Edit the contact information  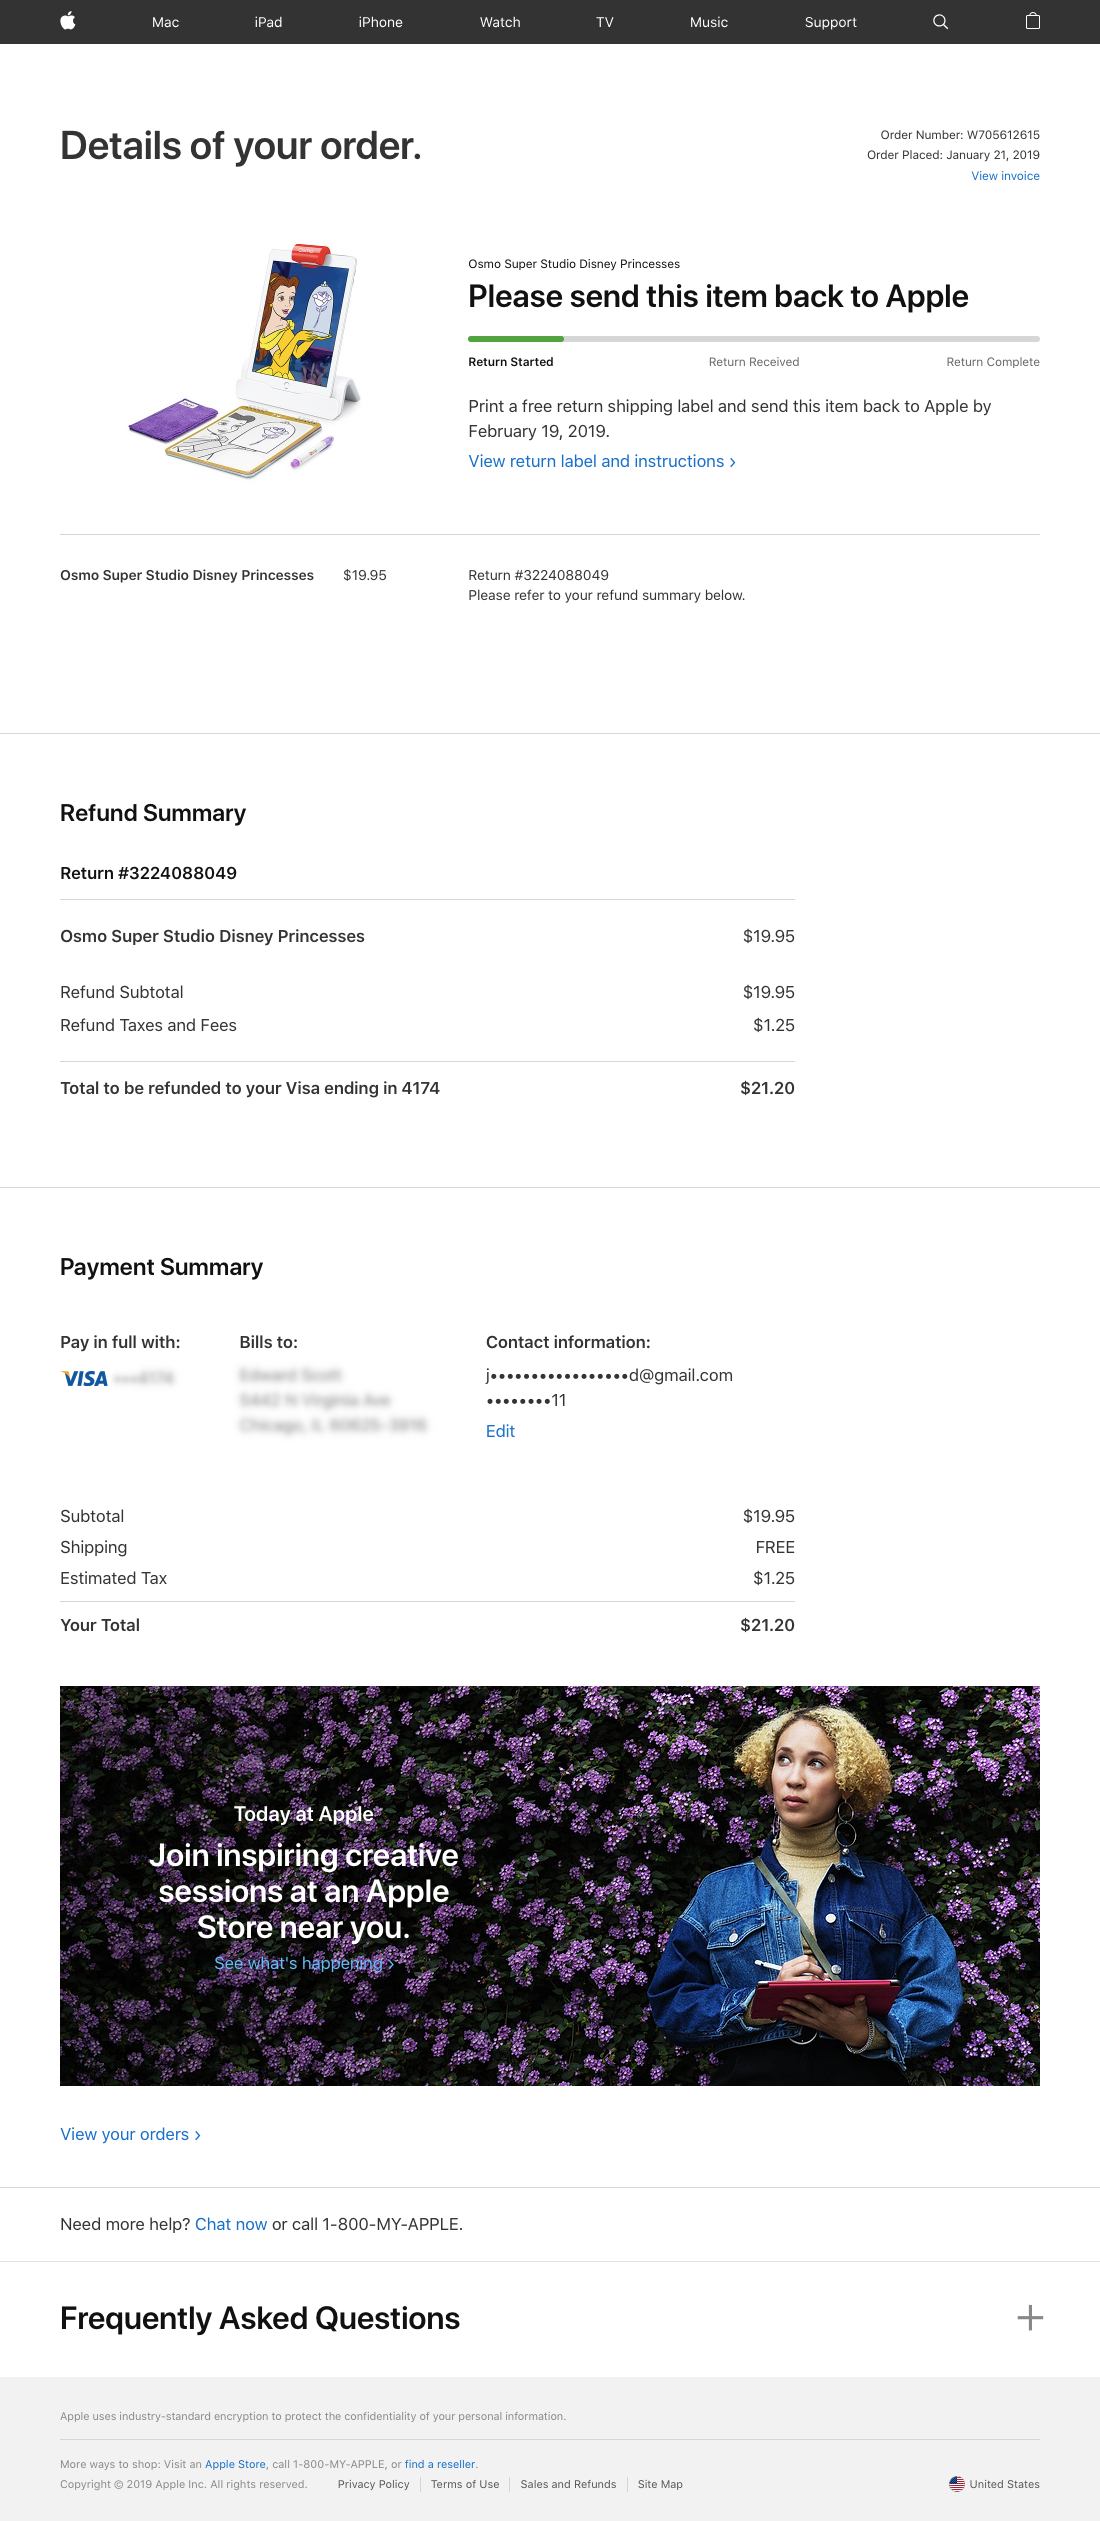[500, 1431]
